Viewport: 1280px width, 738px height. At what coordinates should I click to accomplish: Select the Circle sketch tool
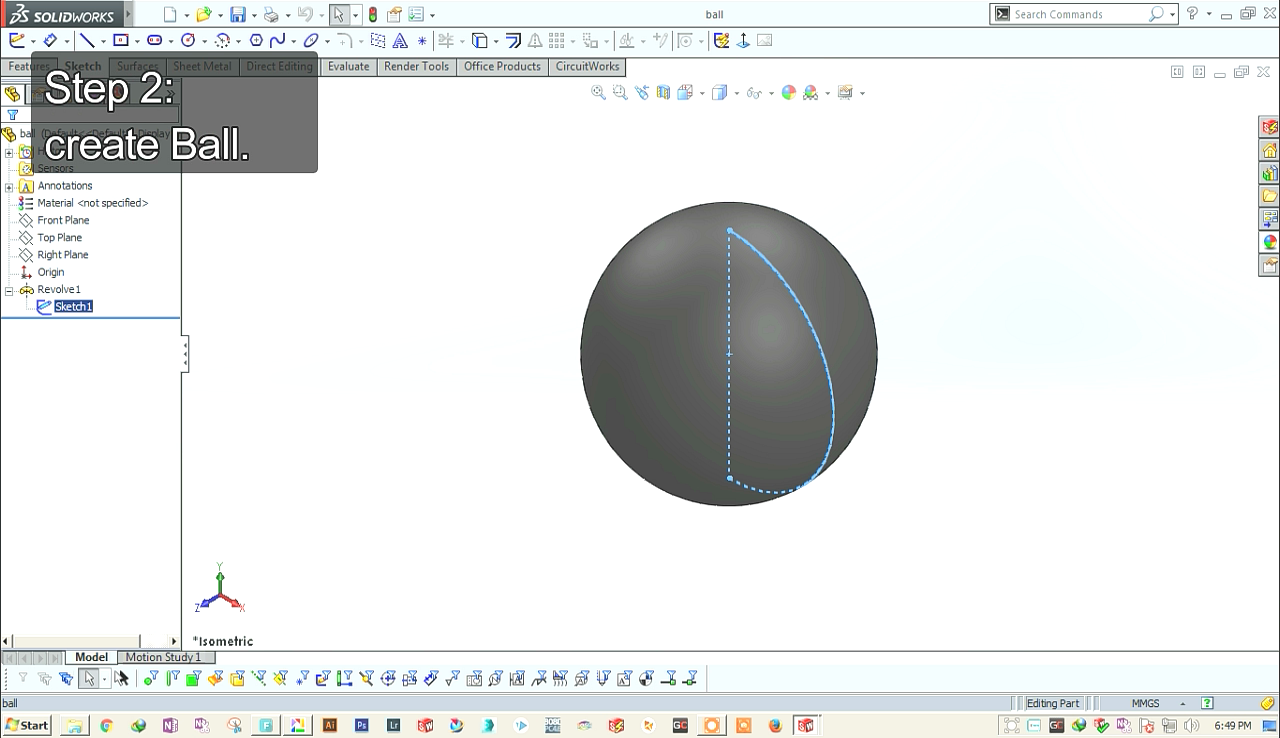187,40
